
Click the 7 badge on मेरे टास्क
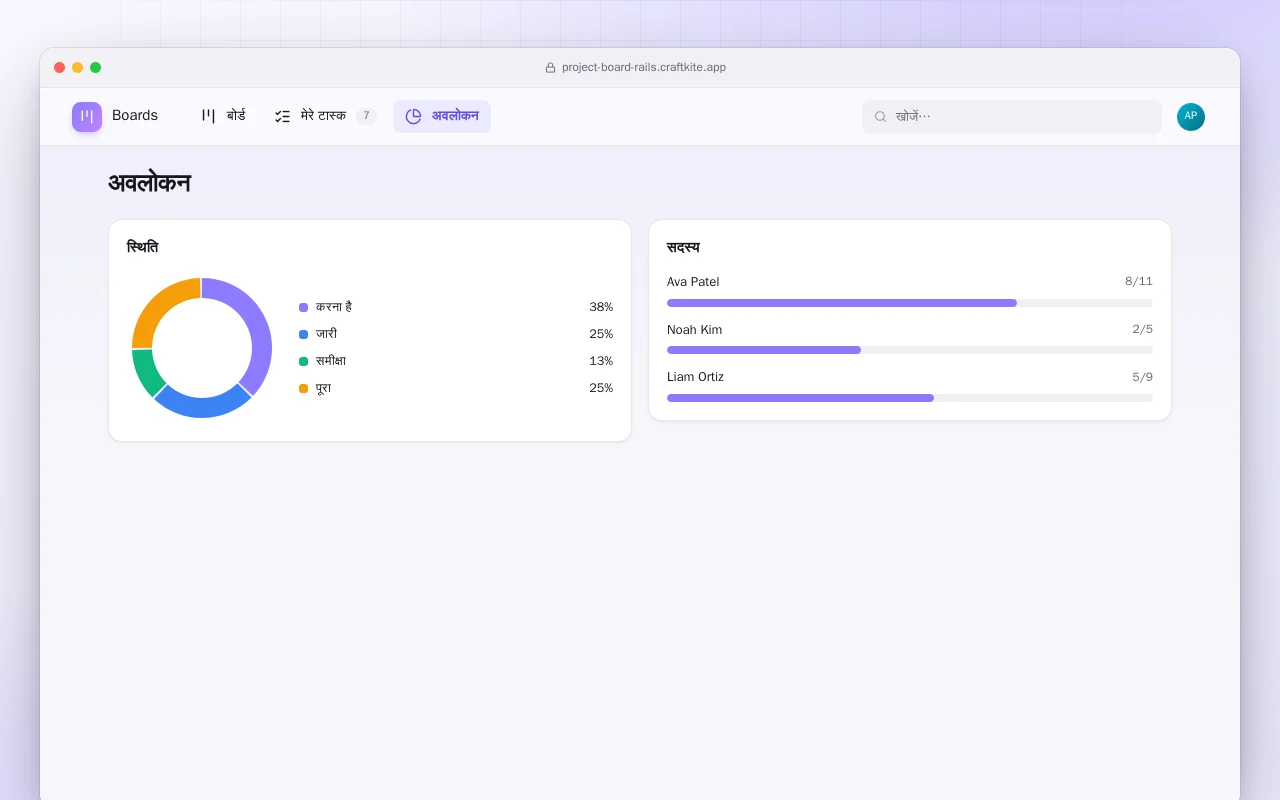pyautogui.click(x=366, y=116)
